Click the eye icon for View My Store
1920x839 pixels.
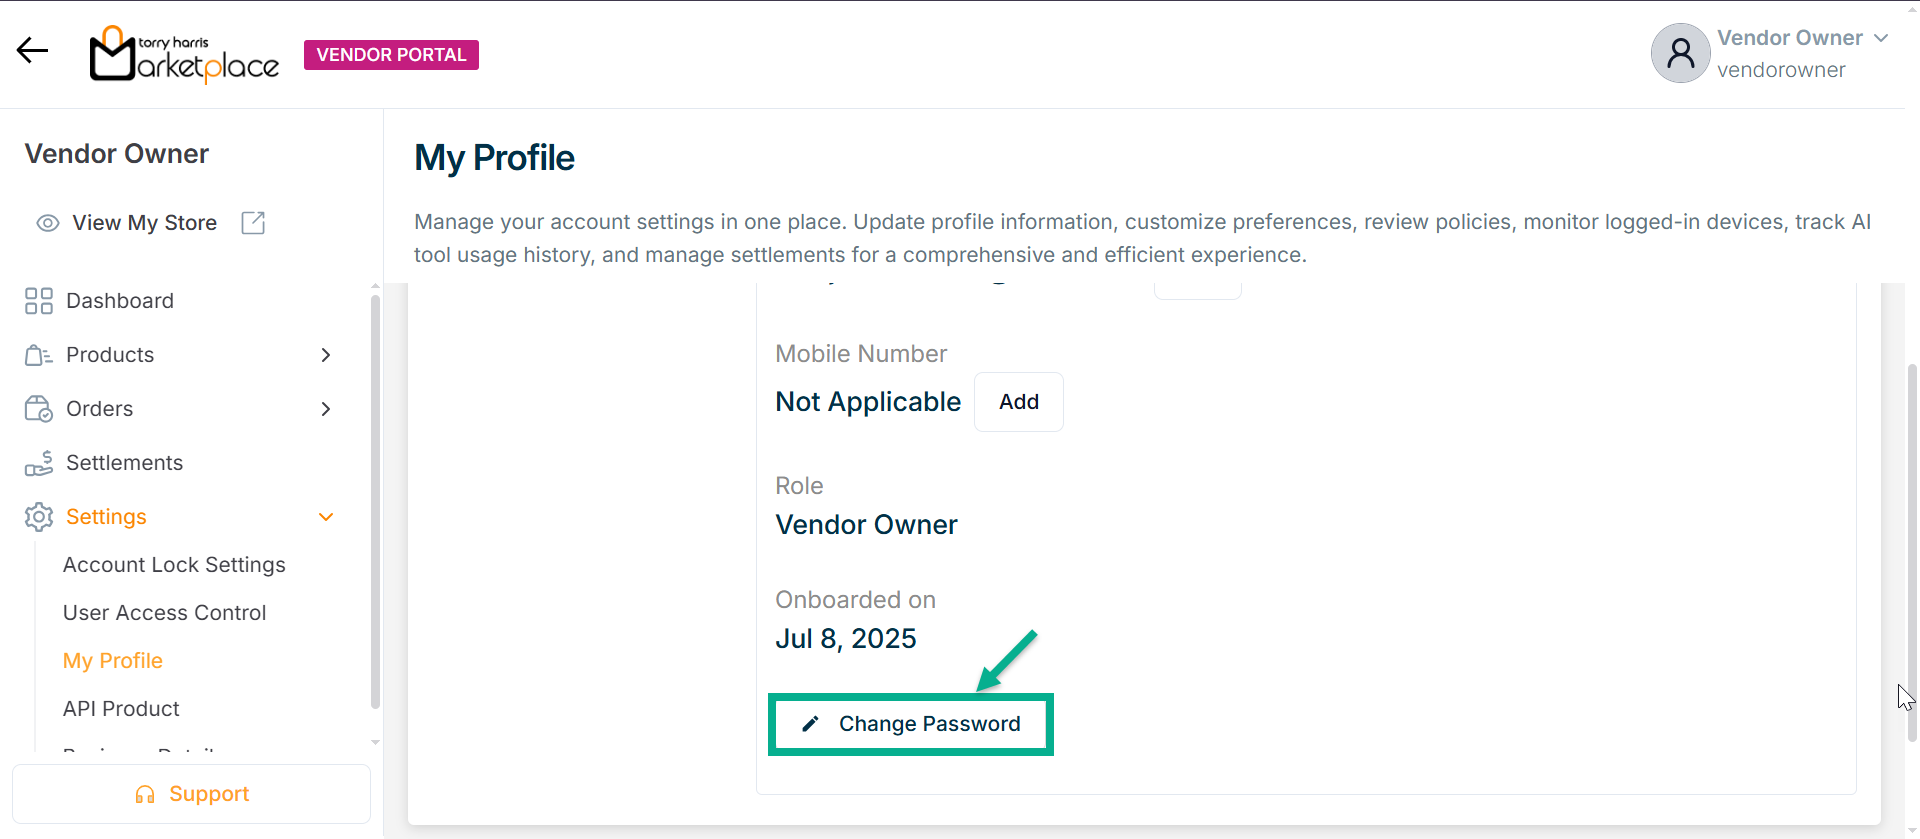tap(48, 223)
